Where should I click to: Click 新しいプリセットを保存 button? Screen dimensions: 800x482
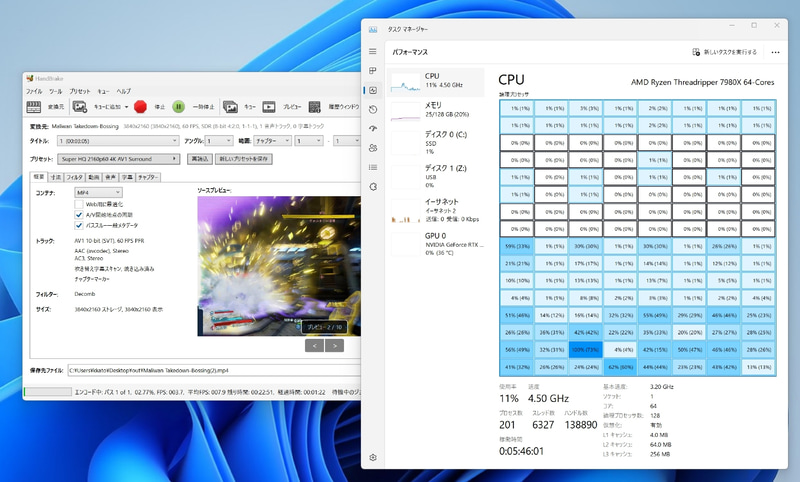point(244,159)
